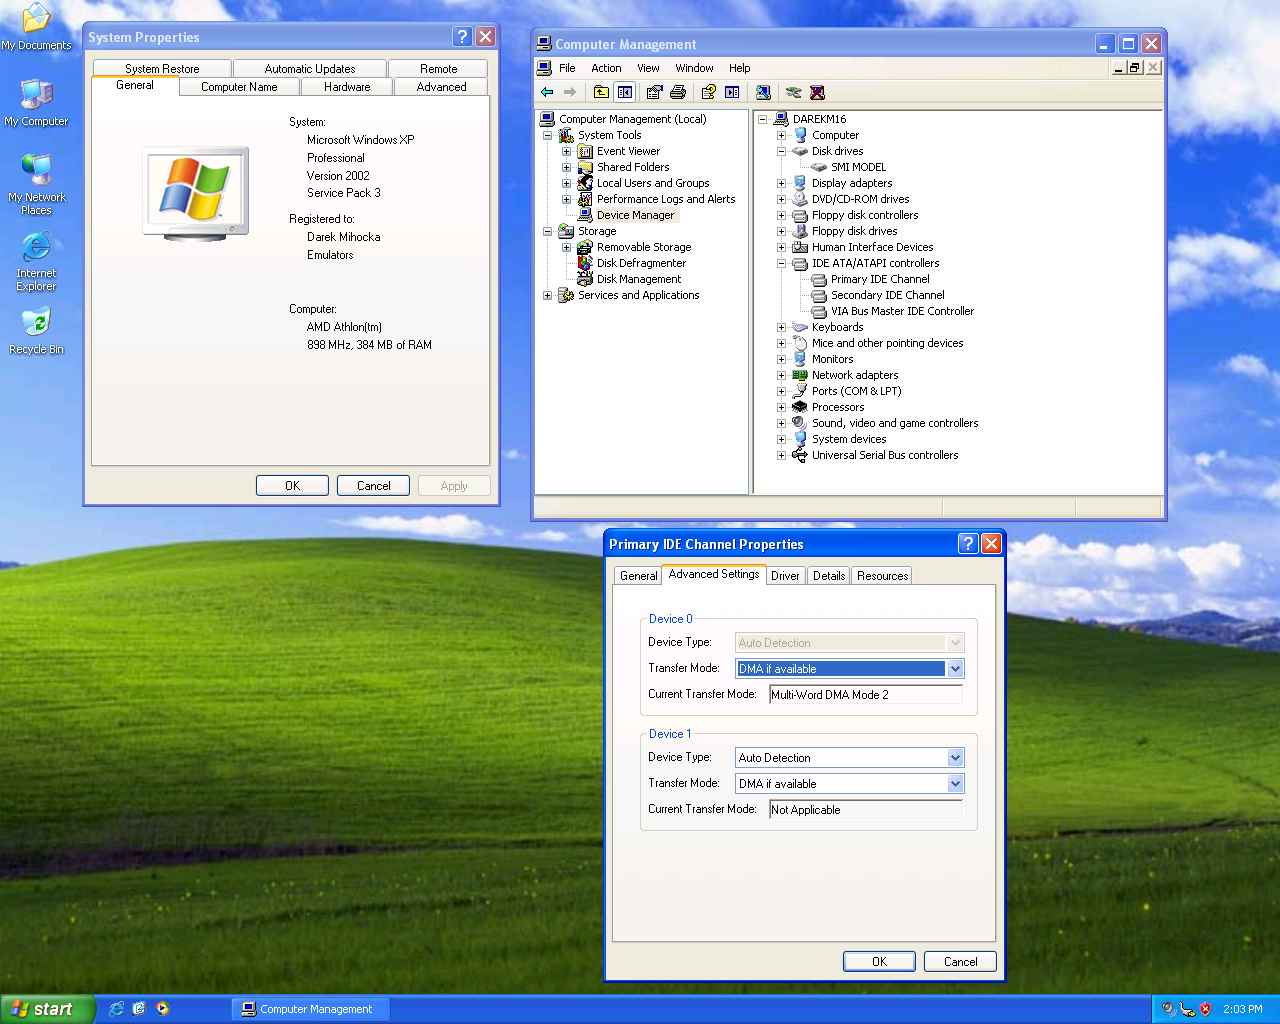The width and height of the screenshot is (1280, 1024).
Task: Switch to Driver tab in IDE Channel Properties
Action: tap(785, 576)
